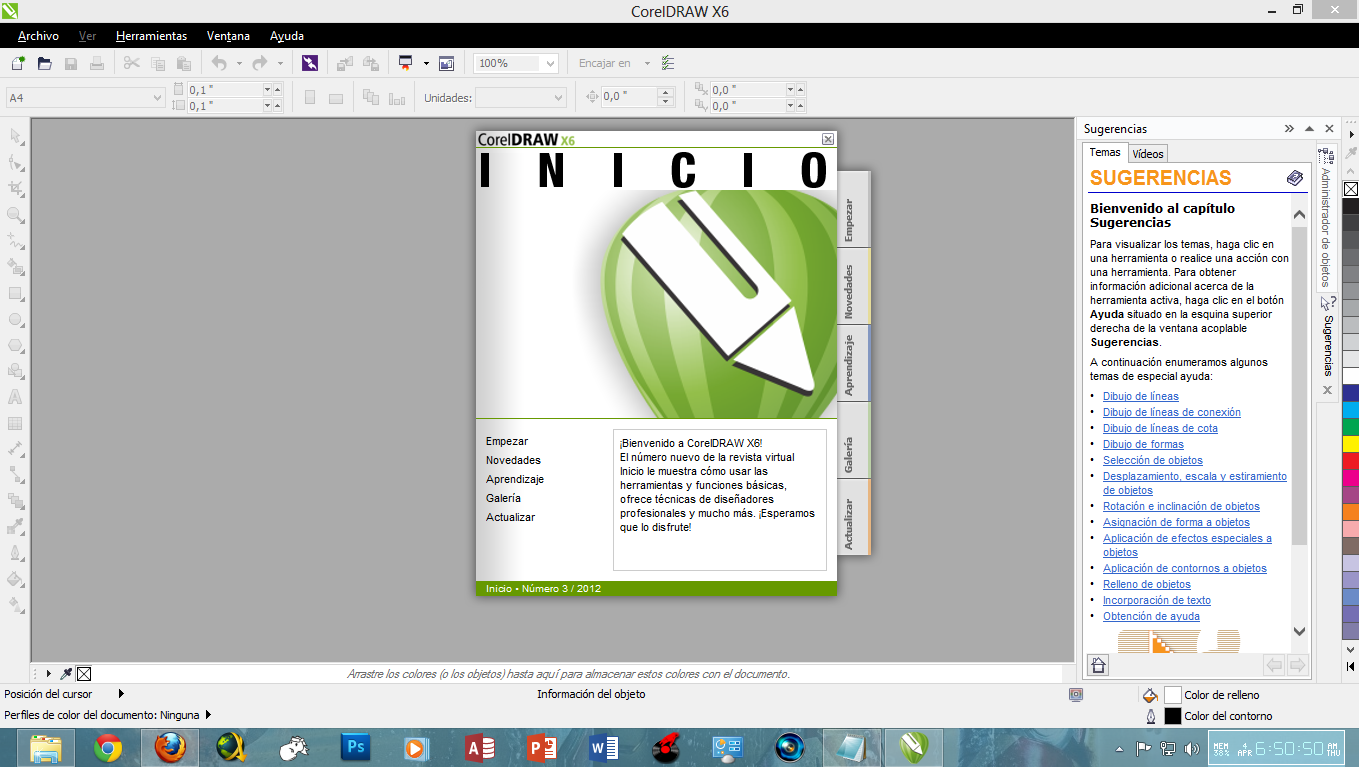Open the Archivo menu
This screenshot has height=767, width=1359.
click(38, 36)
